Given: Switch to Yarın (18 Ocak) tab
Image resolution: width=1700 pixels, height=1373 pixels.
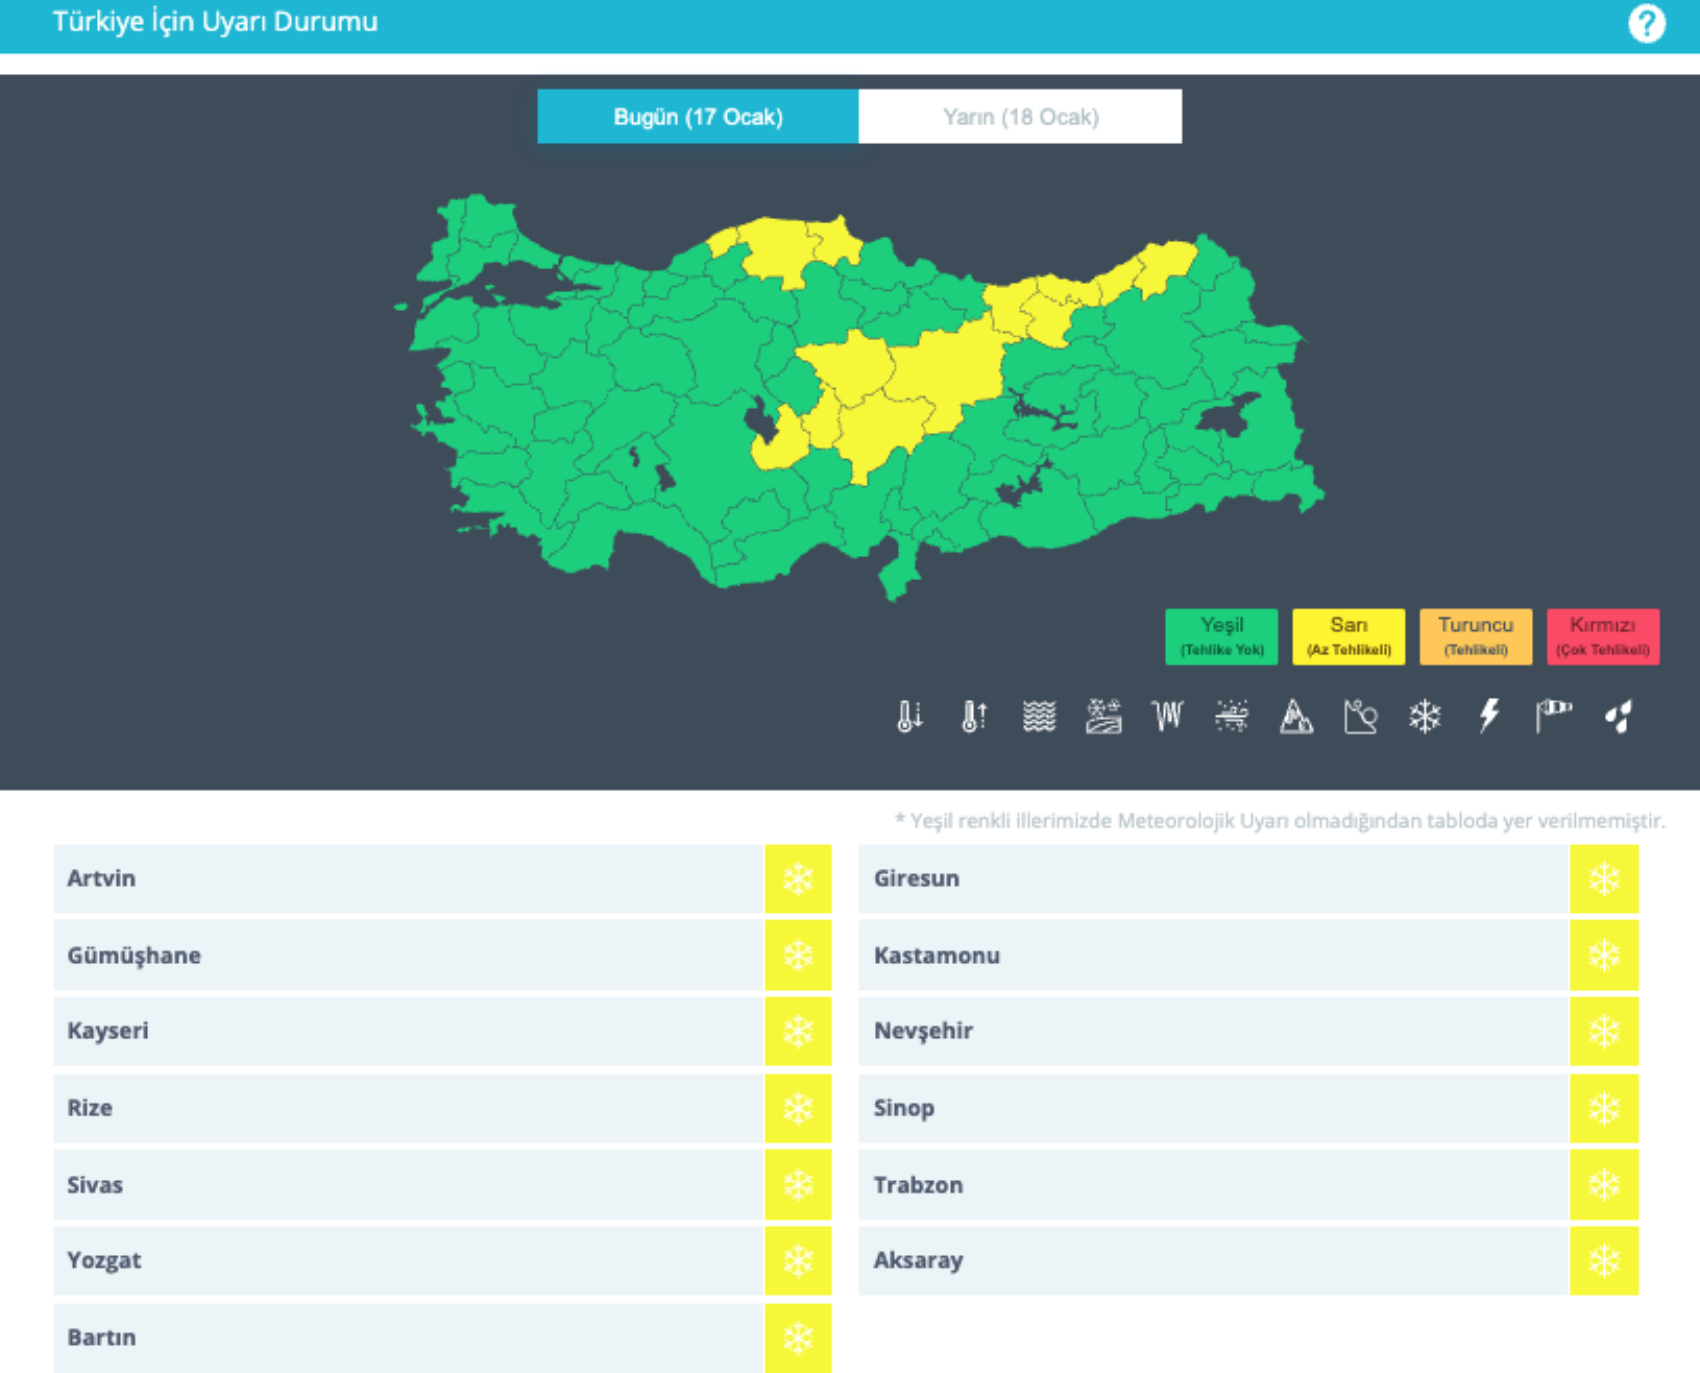Looking at the screenshot, I should pos(1020,117).
